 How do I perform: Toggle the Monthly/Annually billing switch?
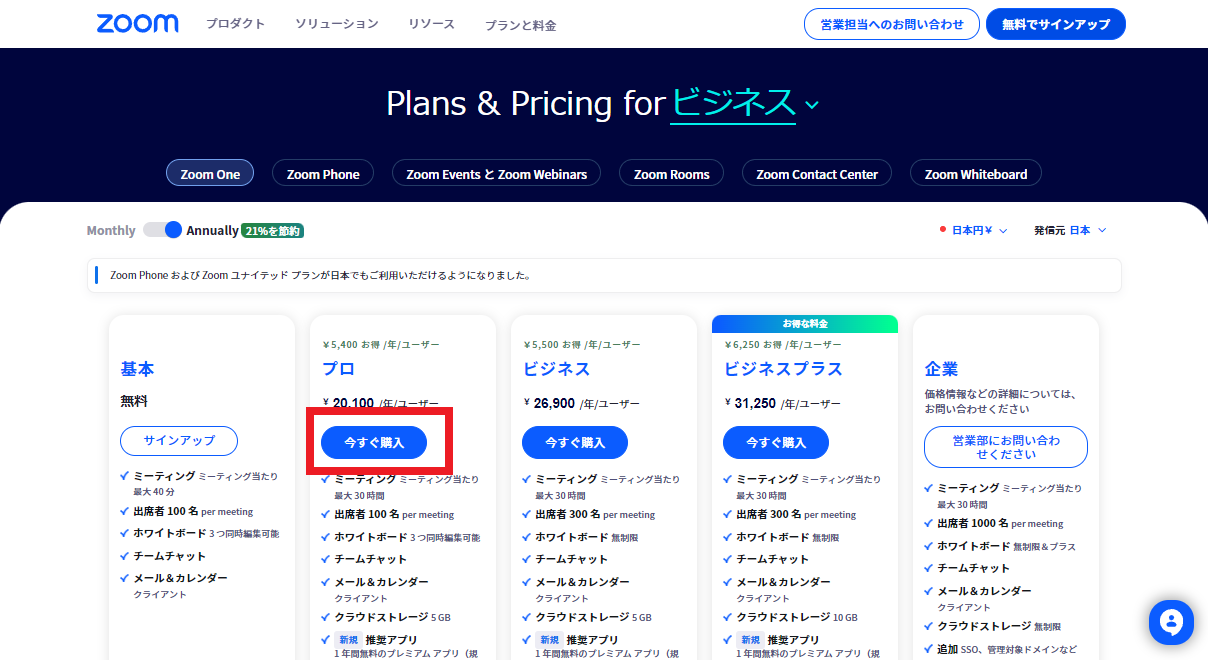pos(162,230)
